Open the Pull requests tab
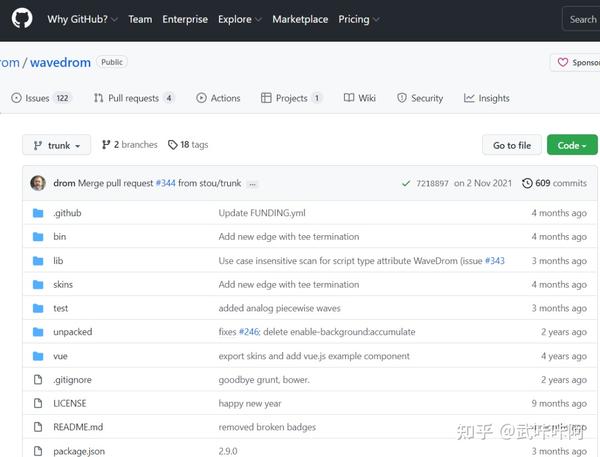600x457 pixels. click(134, 98)
